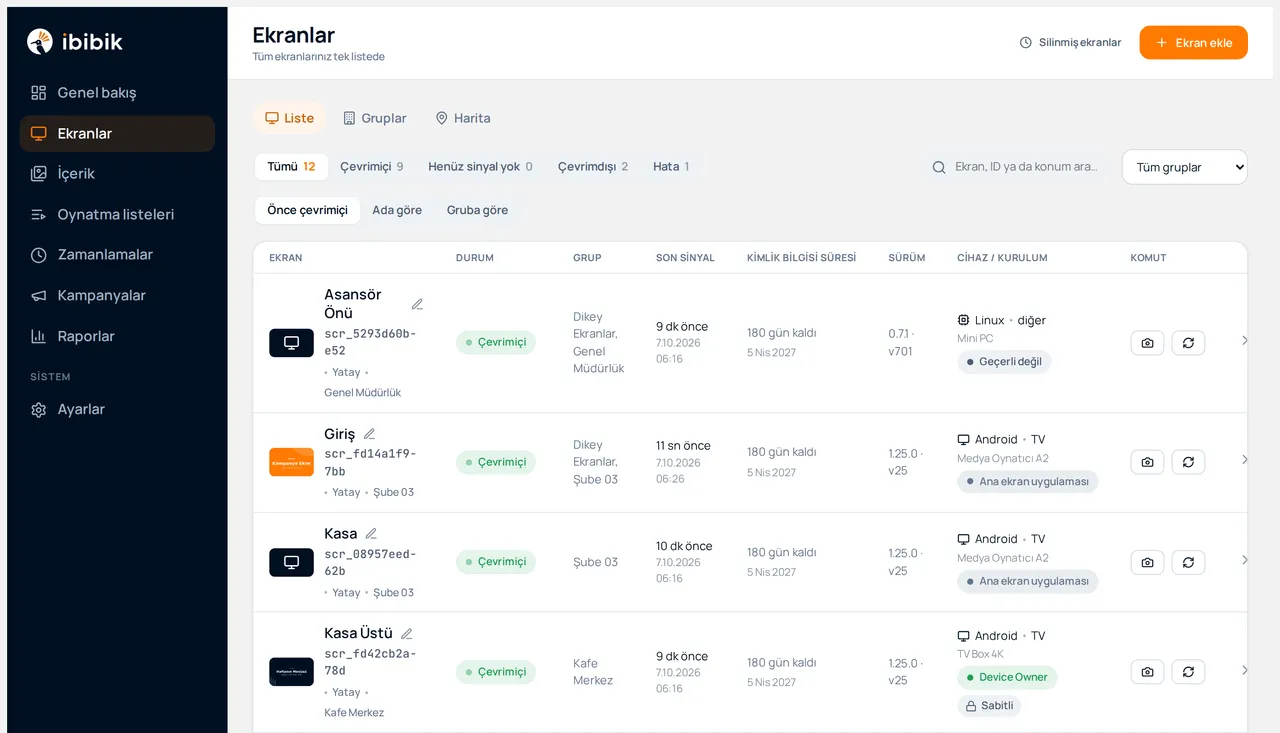Expand the Kasa Üstü row chevron
The width and height of the screenshot is (1280, 733).
(1244, 669)
